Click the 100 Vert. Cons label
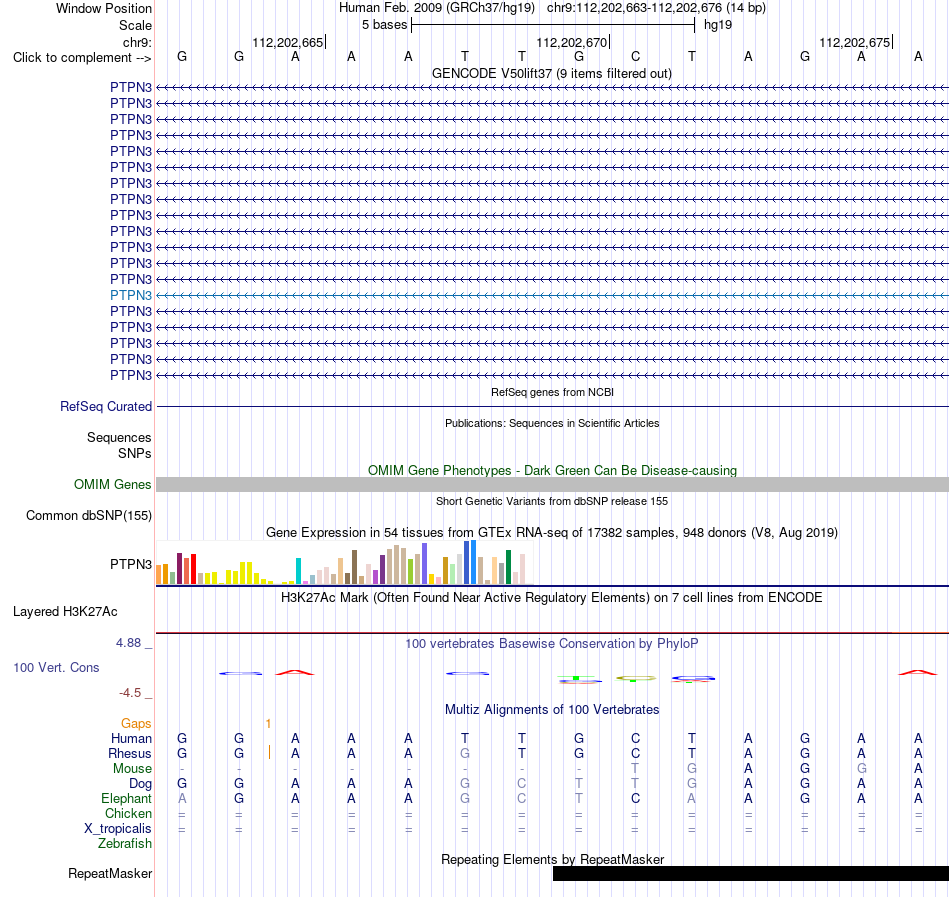This screenshot has width=950, height=897. (x=56, y=667)
